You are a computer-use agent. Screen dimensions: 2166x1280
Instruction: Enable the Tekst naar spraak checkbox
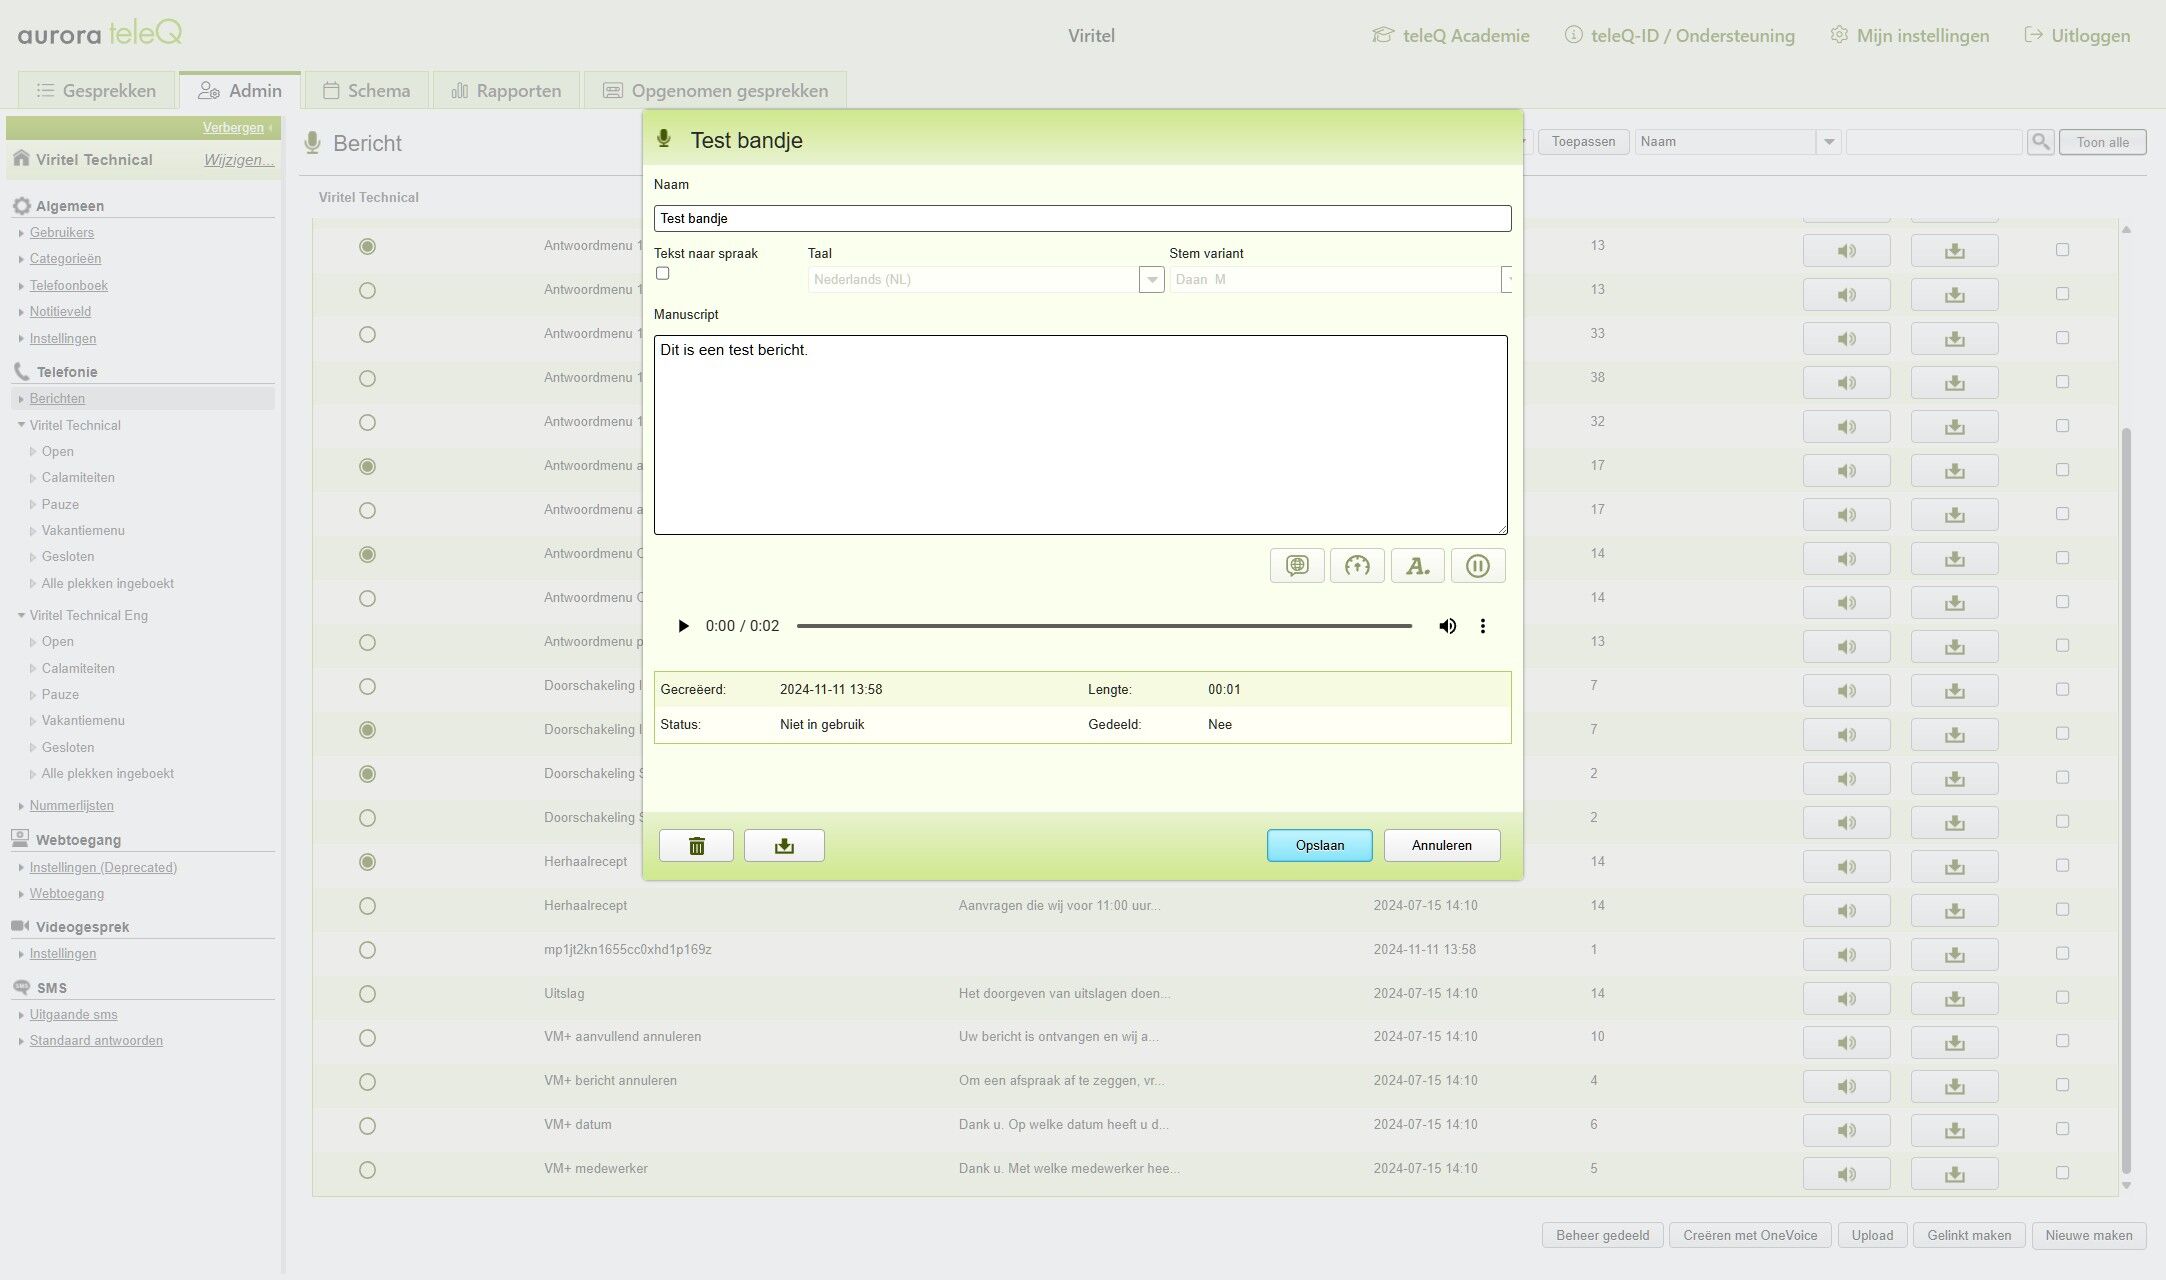pyautogui.click(x=662, y=274)
